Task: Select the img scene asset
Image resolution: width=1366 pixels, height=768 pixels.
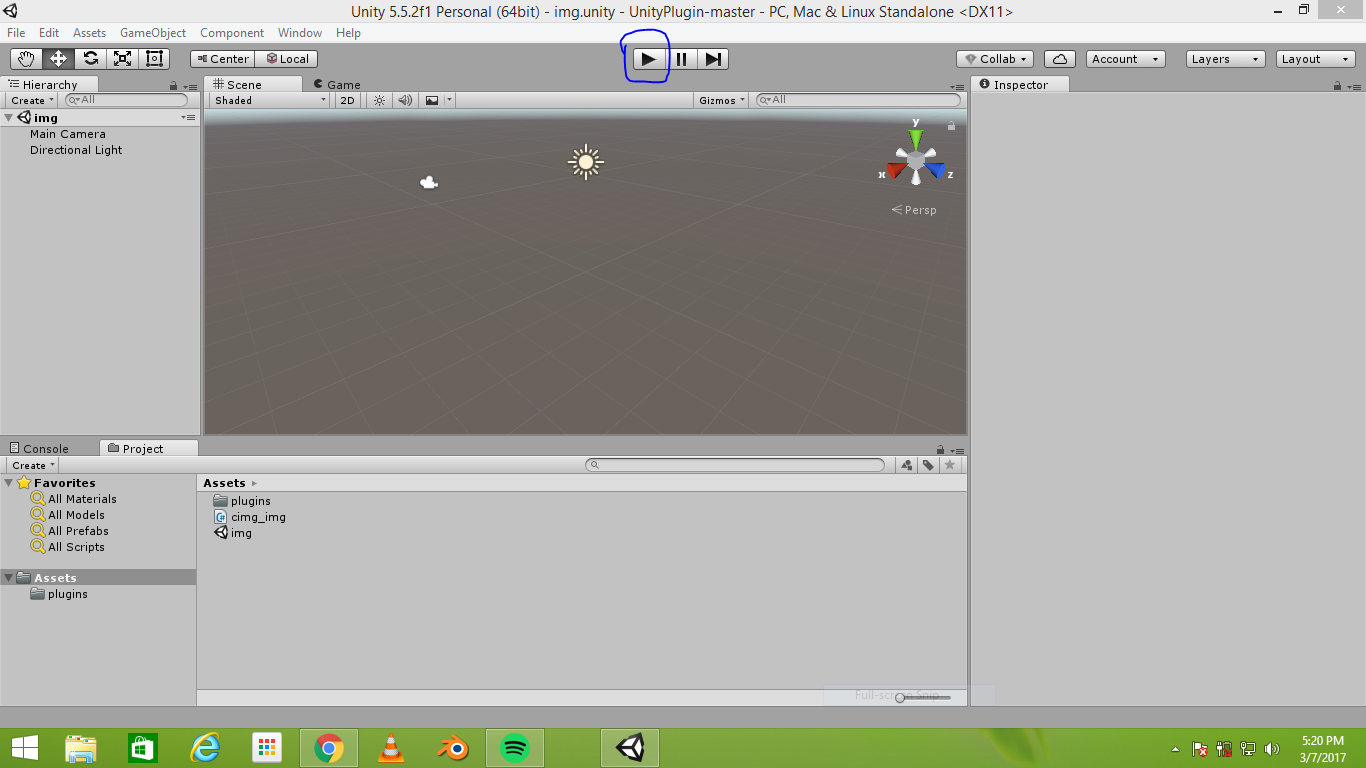Action: pos(233,533)
